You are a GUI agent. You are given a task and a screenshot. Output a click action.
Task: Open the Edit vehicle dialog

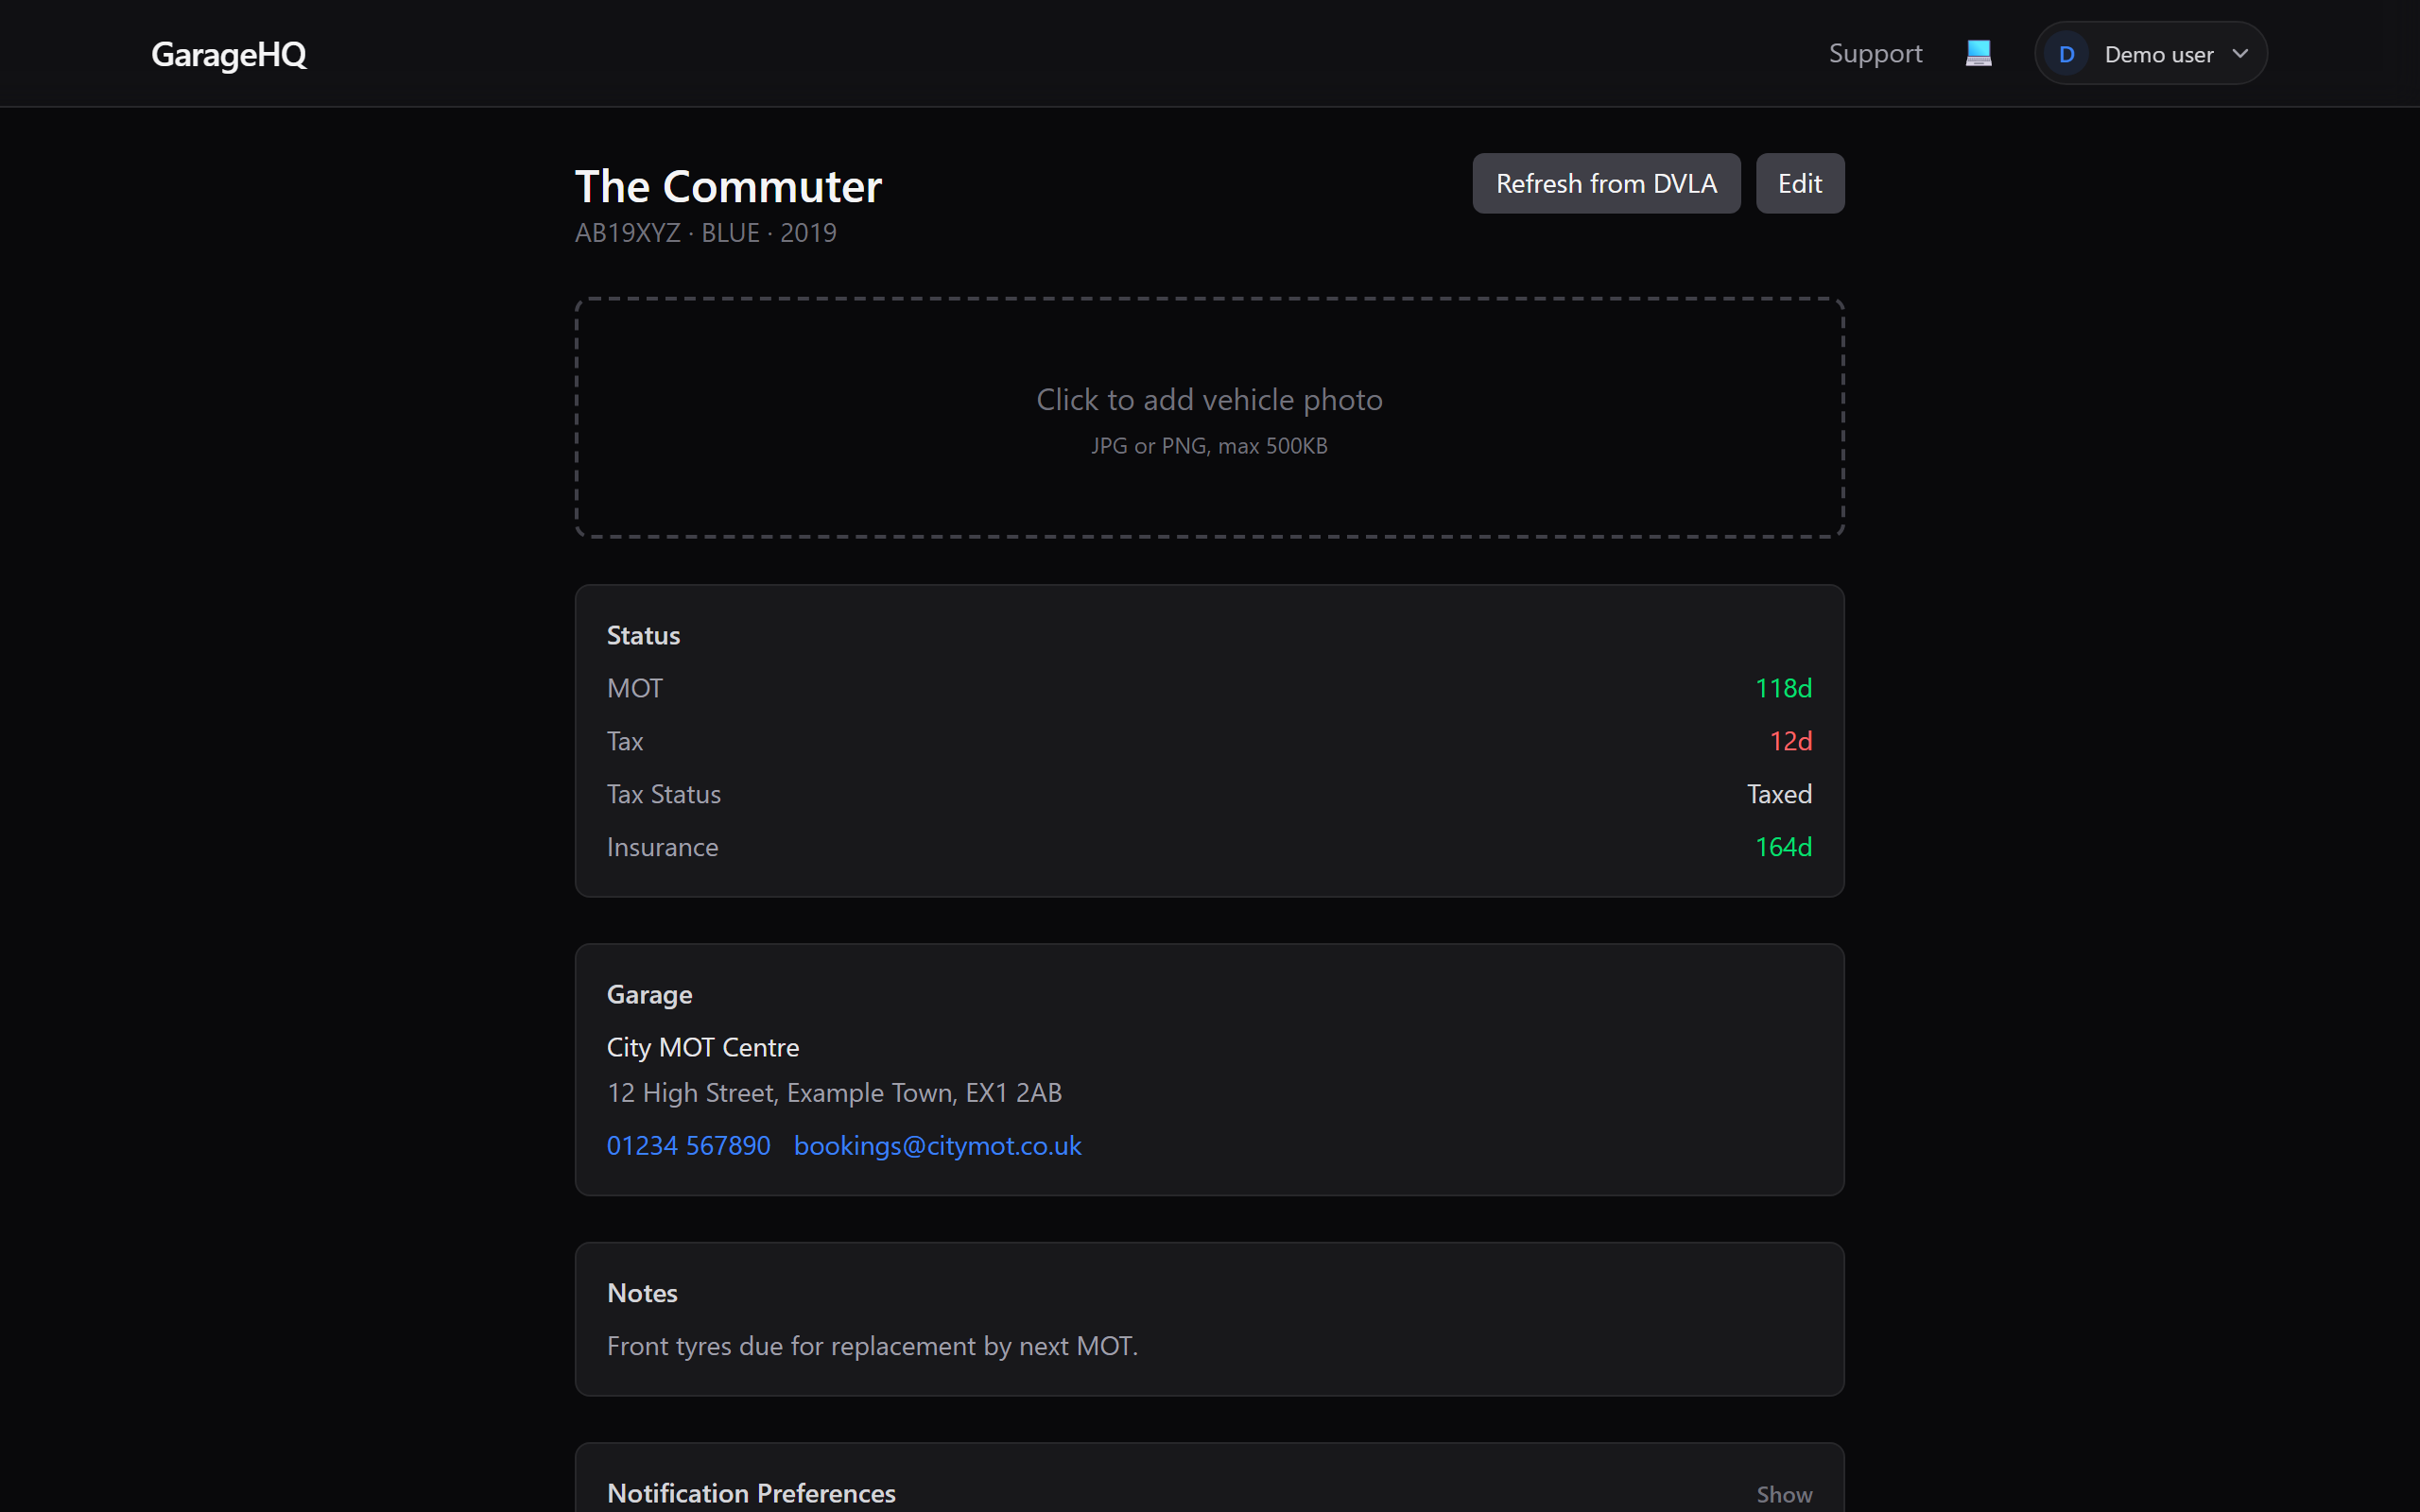tap(1799, 183)
